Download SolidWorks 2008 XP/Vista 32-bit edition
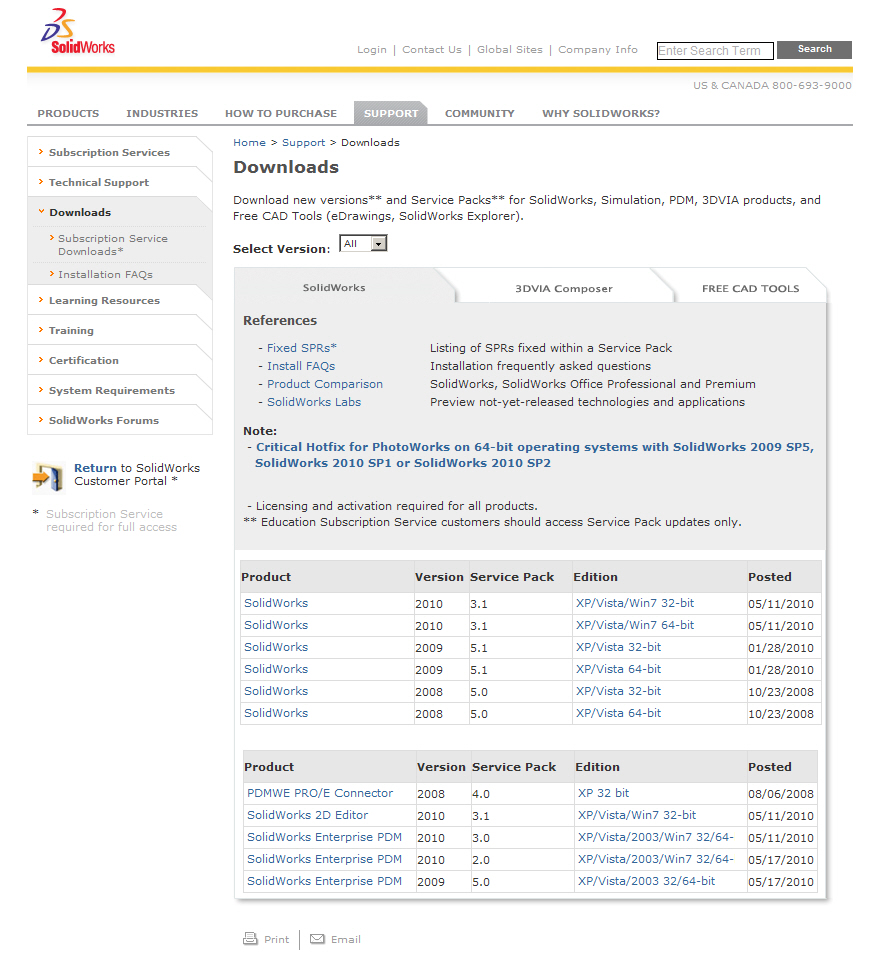The width and height of the screenshot is (880, 957). click(618, 691)
